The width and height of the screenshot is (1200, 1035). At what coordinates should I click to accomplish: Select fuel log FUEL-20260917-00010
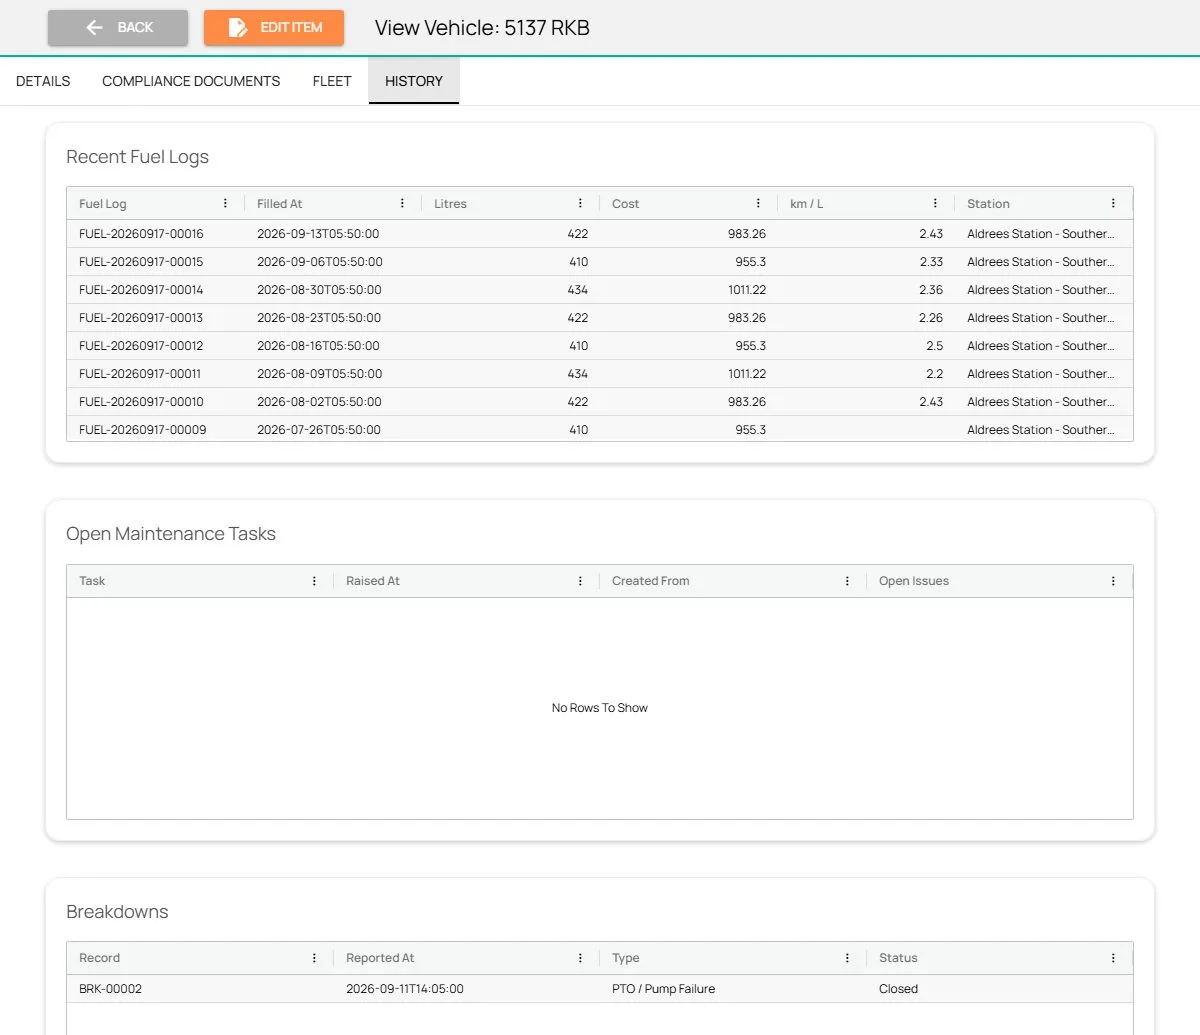pos(141,402)
